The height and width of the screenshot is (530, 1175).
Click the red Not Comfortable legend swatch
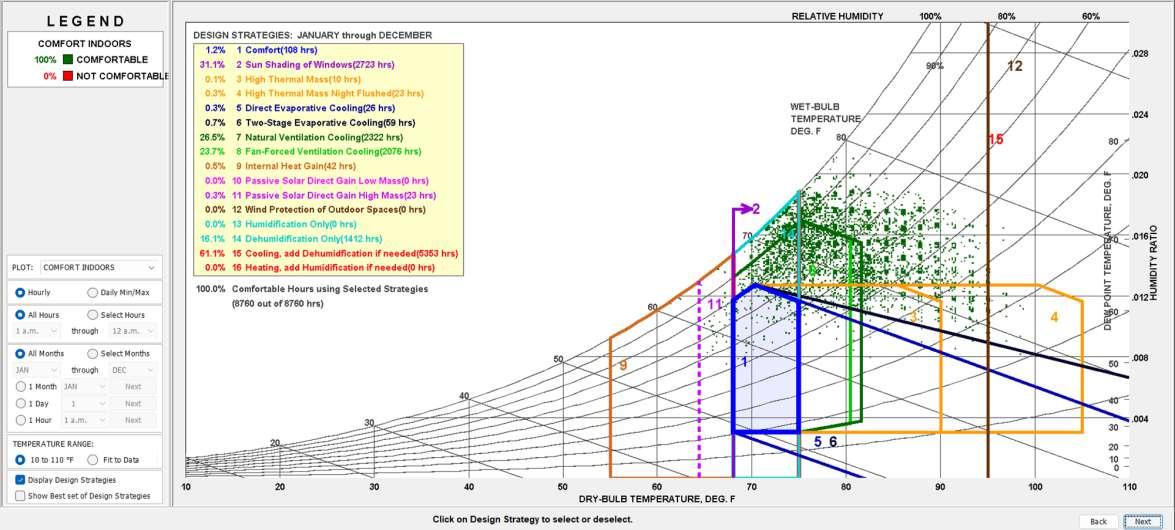(x=67, y=76)
